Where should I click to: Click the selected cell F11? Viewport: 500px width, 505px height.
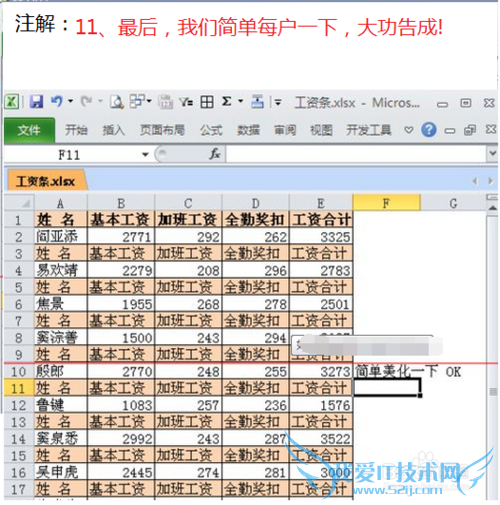point(387,388)
